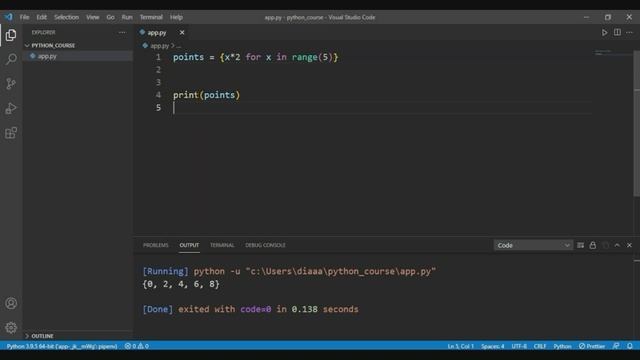The image size is (640, 360).
Task: Click the [Running] python command output line
Action: (x=289, y=271)
